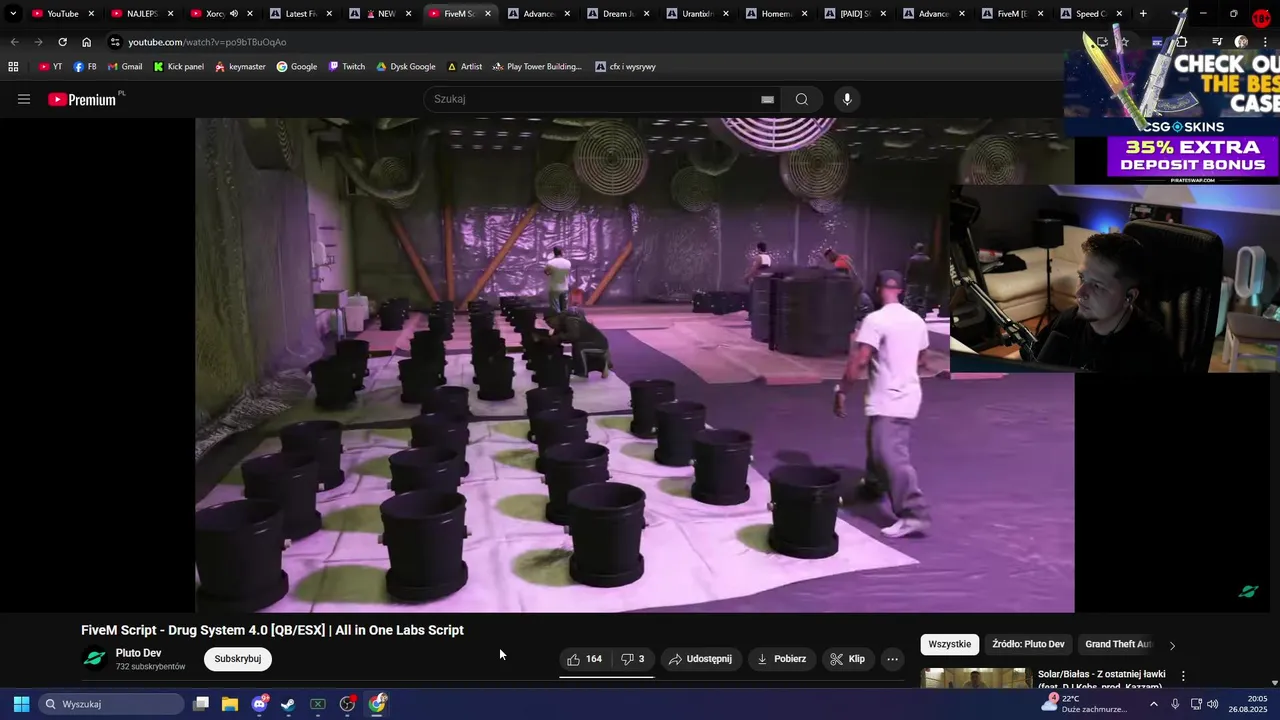Open File Explorer from the taskbar
Viewport: 1280px width, 720px height.
(x=230, y=704)
